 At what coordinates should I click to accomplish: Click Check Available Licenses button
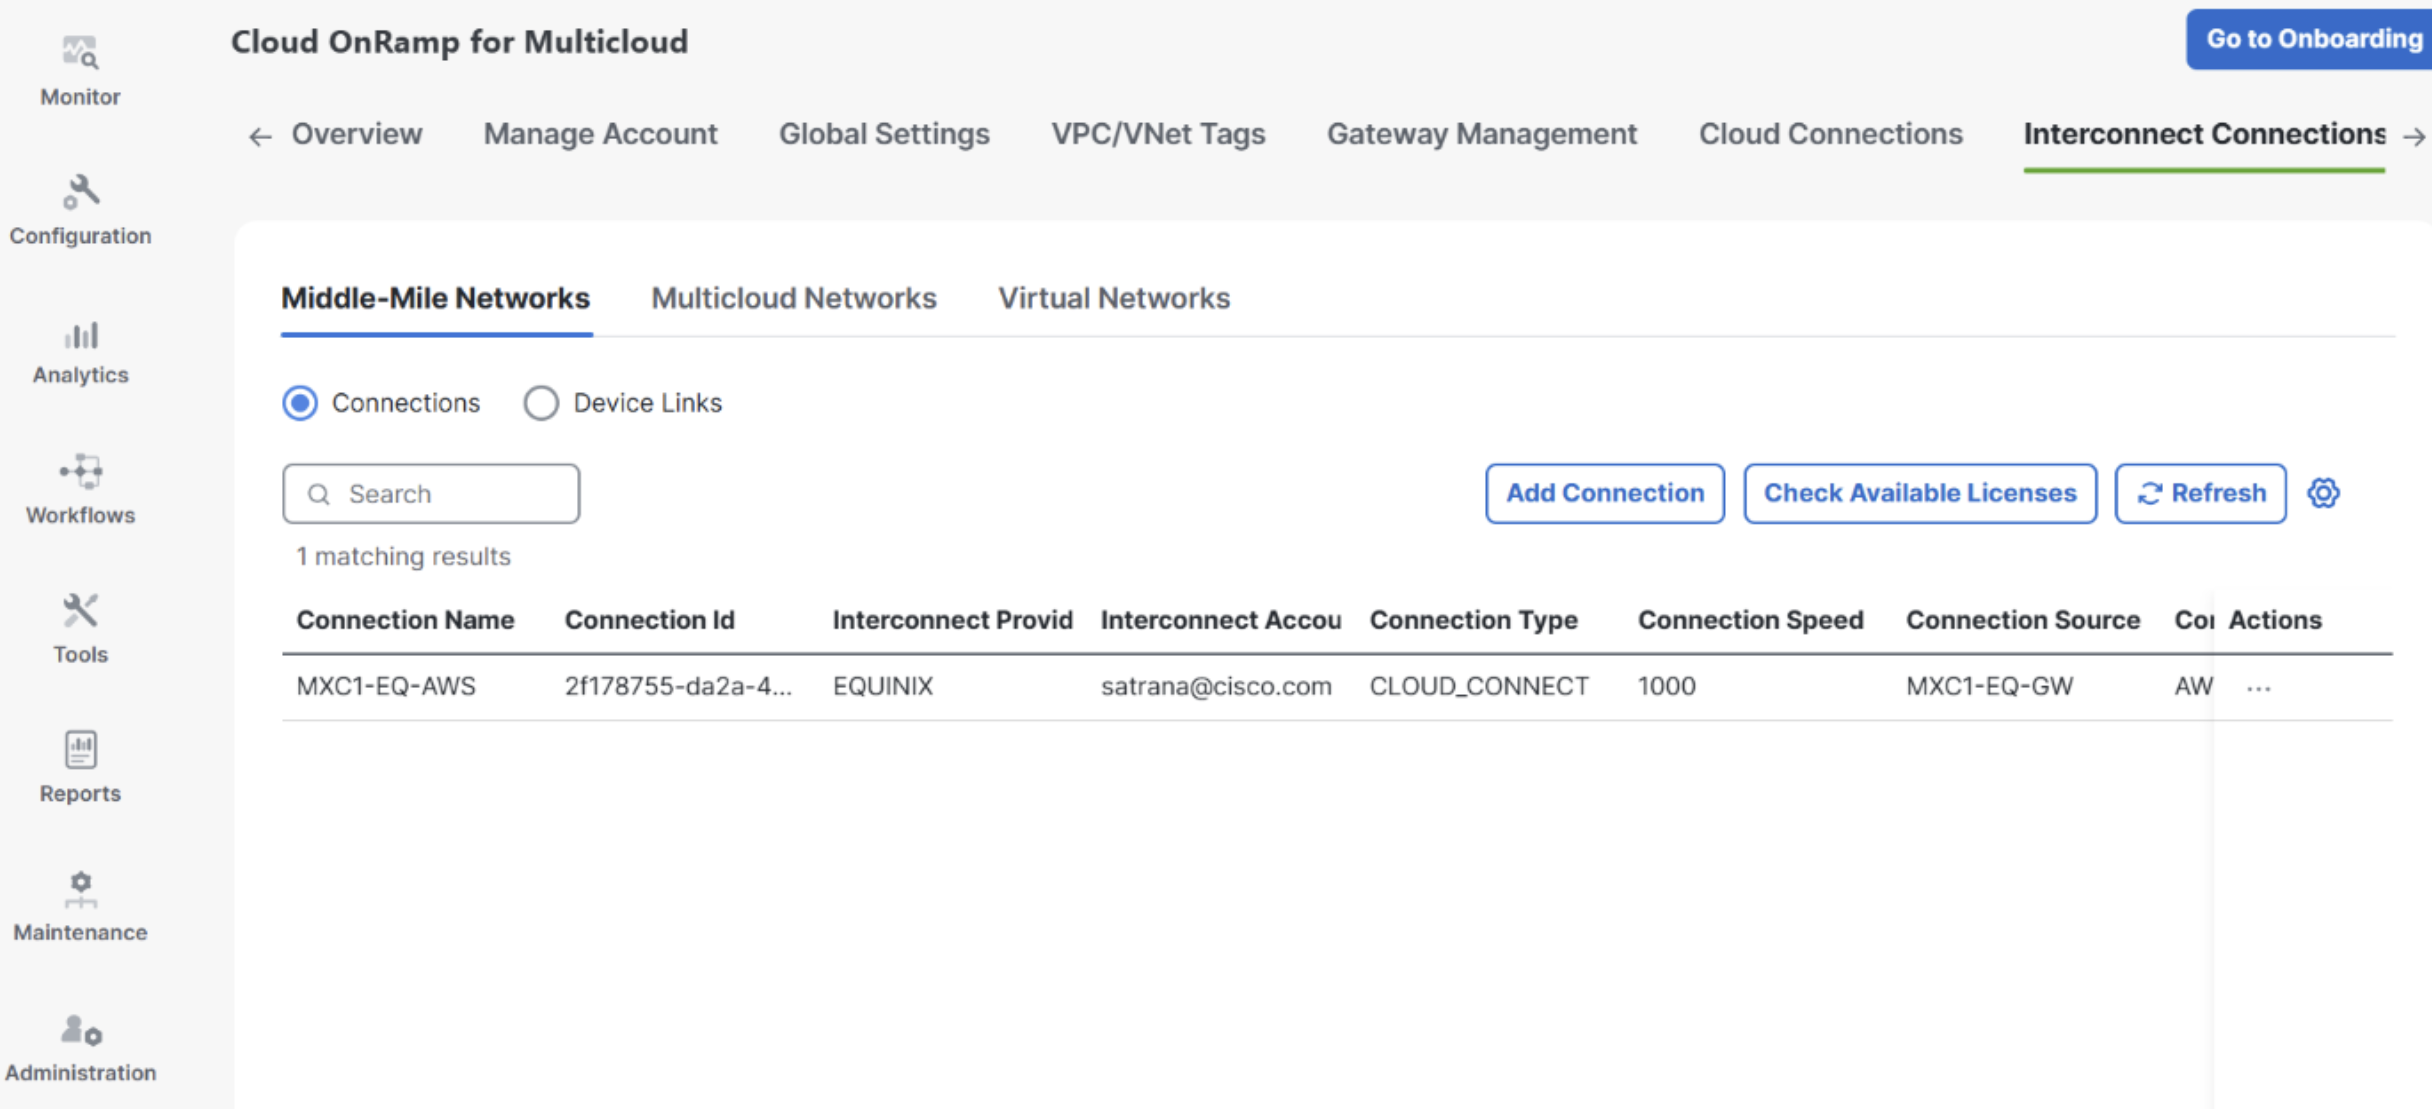tap(1923, 494)
